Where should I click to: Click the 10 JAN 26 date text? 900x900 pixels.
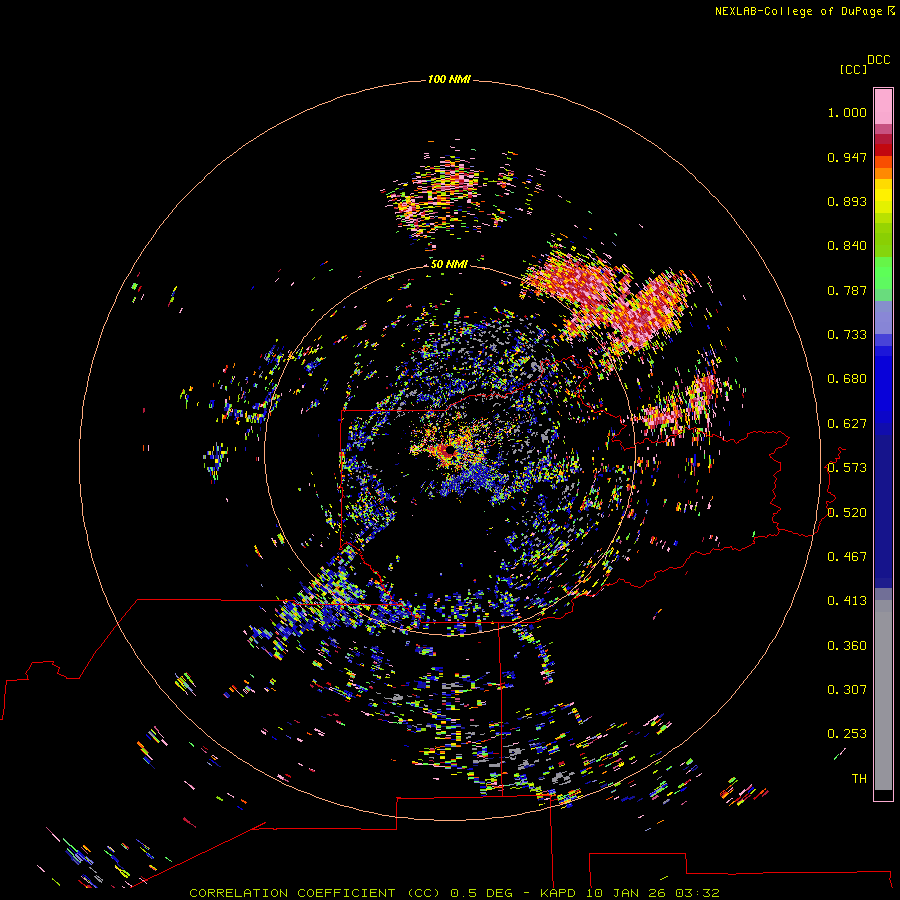[626, 893]
